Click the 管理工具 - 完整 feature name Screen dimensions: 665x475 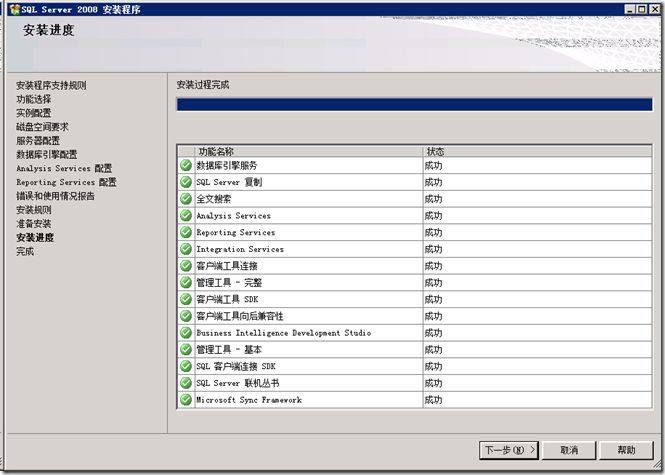coord(229,283)
